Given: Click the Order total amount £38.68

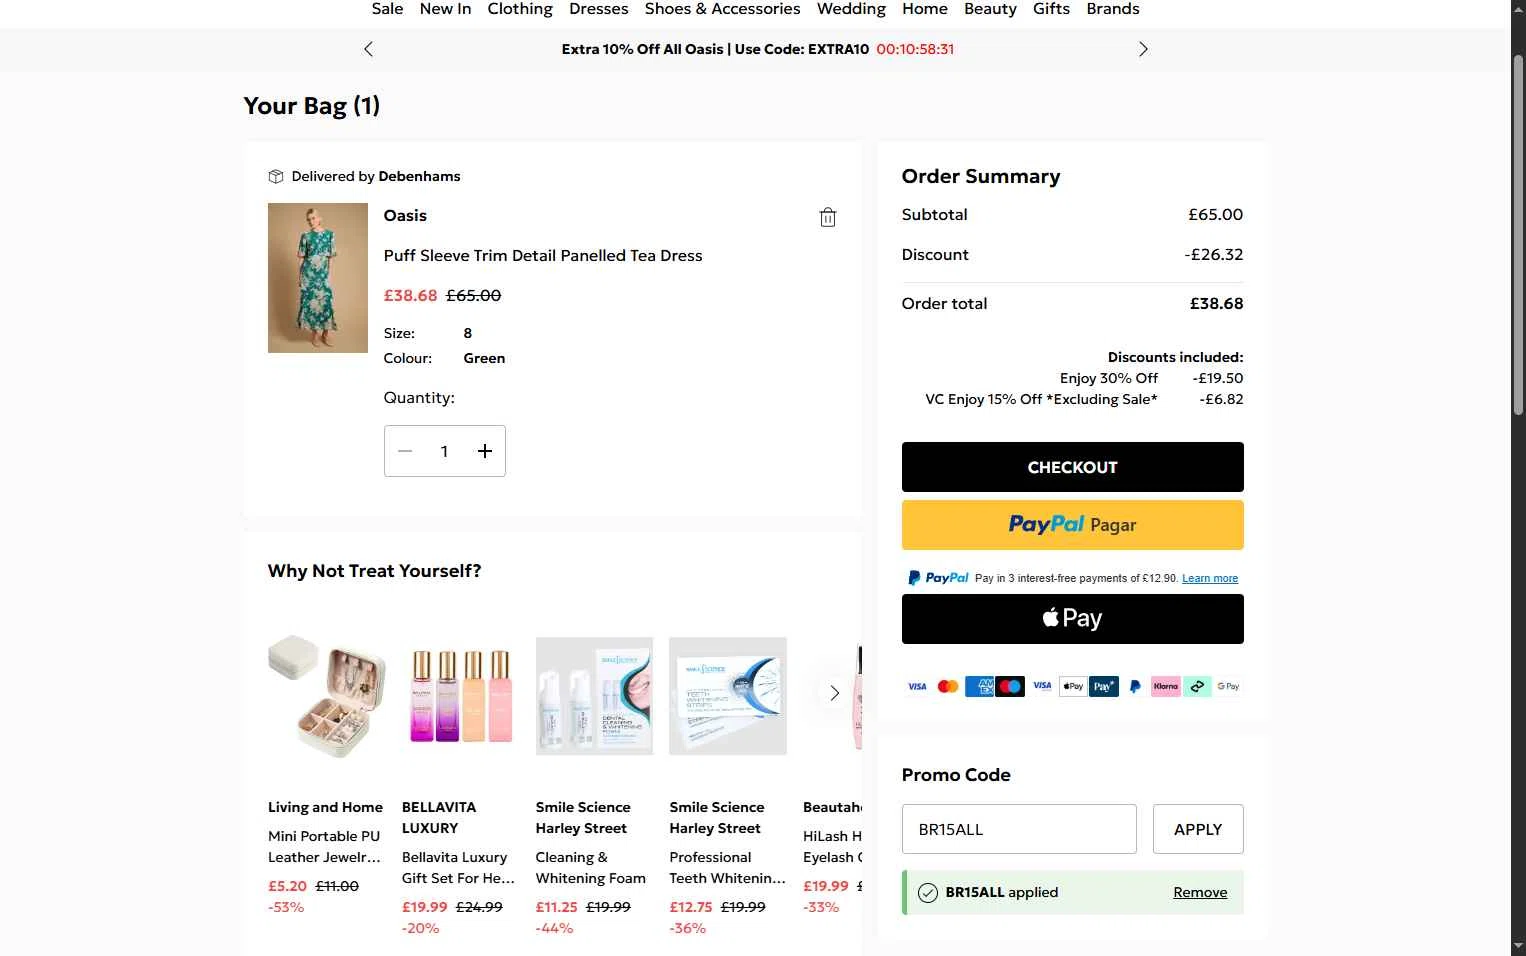Looking at the screenshot, I should pos(1216,304).
